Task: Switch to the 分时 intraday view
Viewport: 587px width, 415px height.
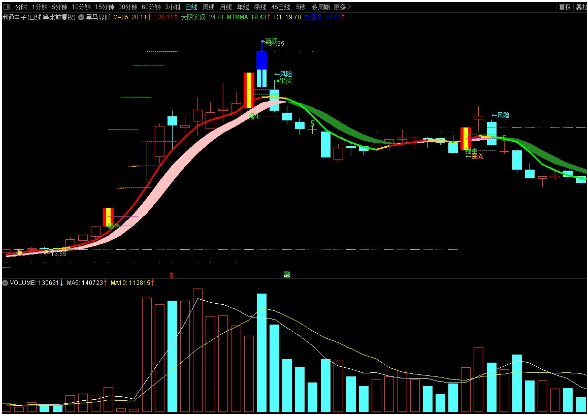Action: [21, 7]
